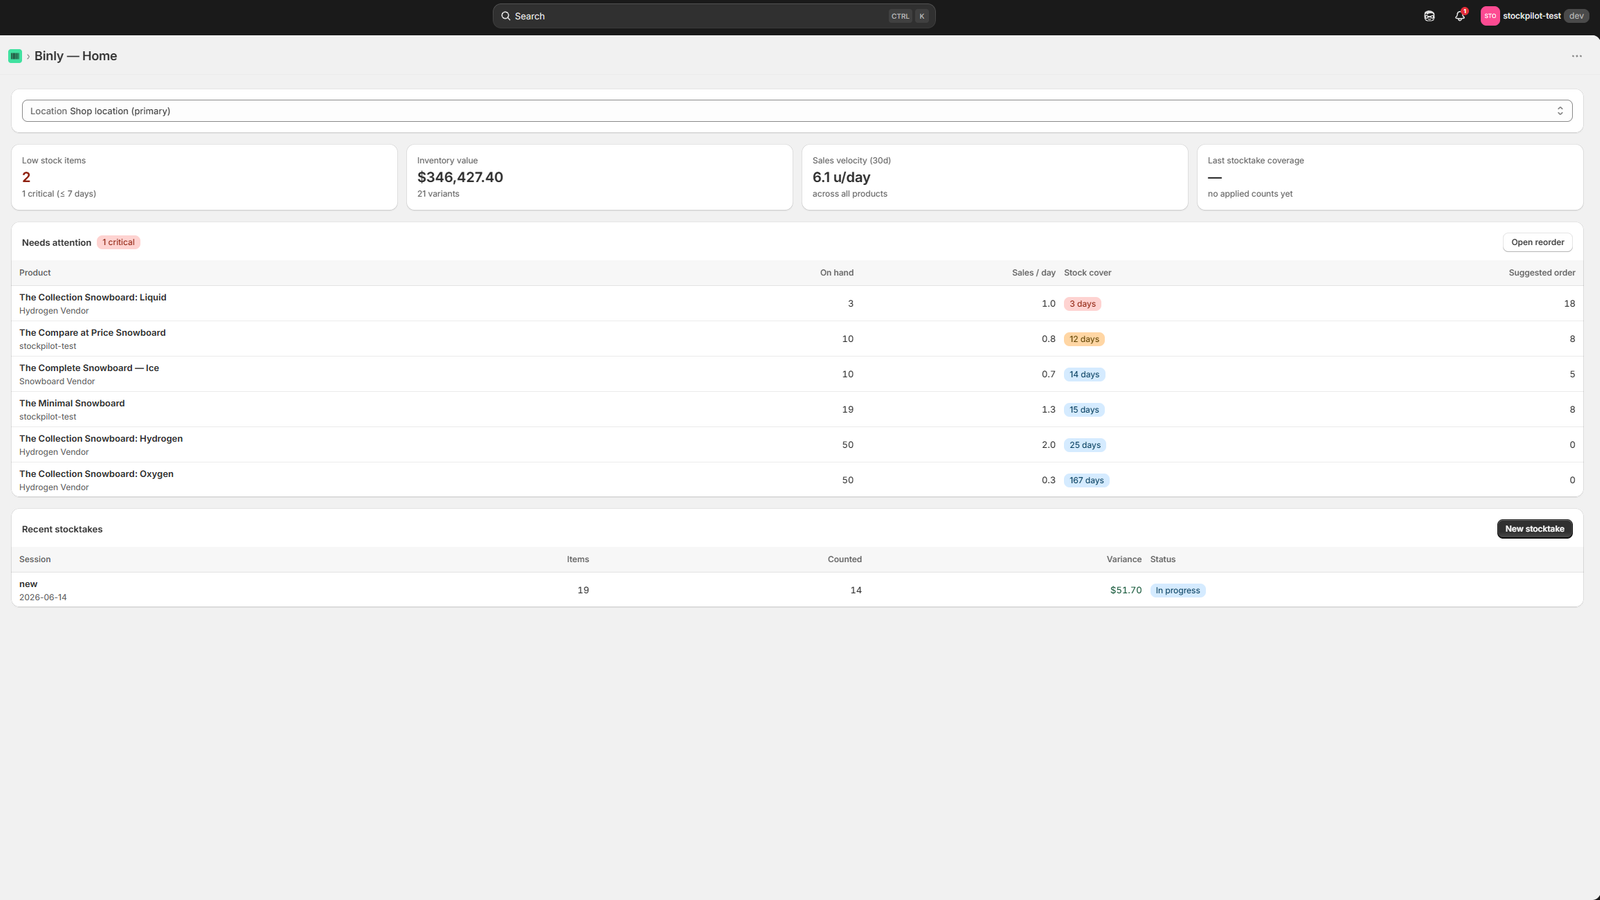Click the $51.70 variance value
Viewport: 1600px width, 900px height.
(1126, 590)
